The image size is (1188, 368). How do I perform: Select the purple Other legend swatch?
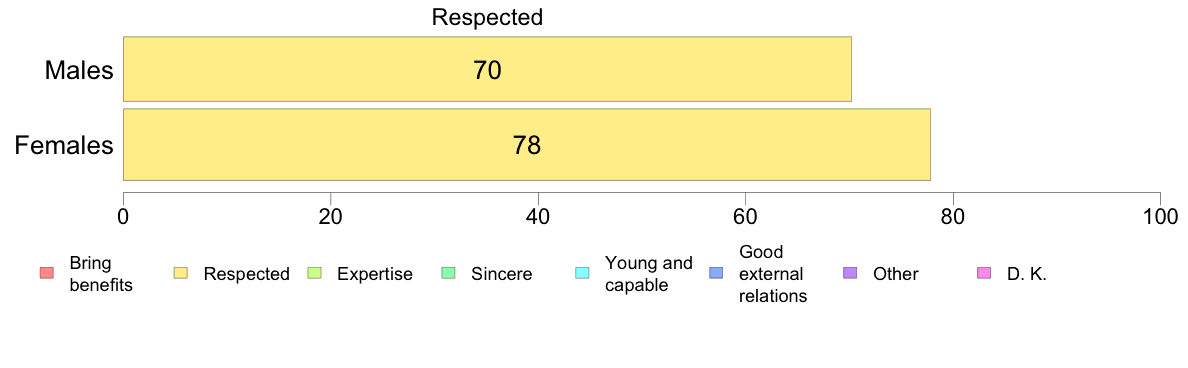click(x=849, y=273)
